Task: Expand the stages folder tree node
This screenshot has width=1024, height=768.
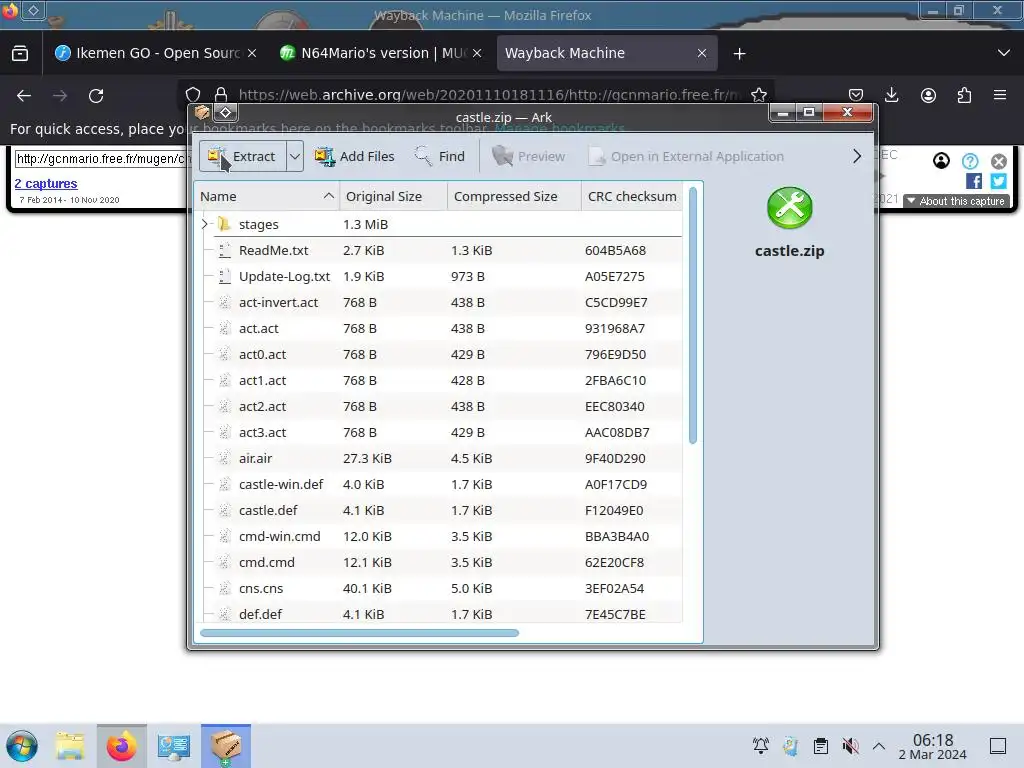Action: [204, 225]
